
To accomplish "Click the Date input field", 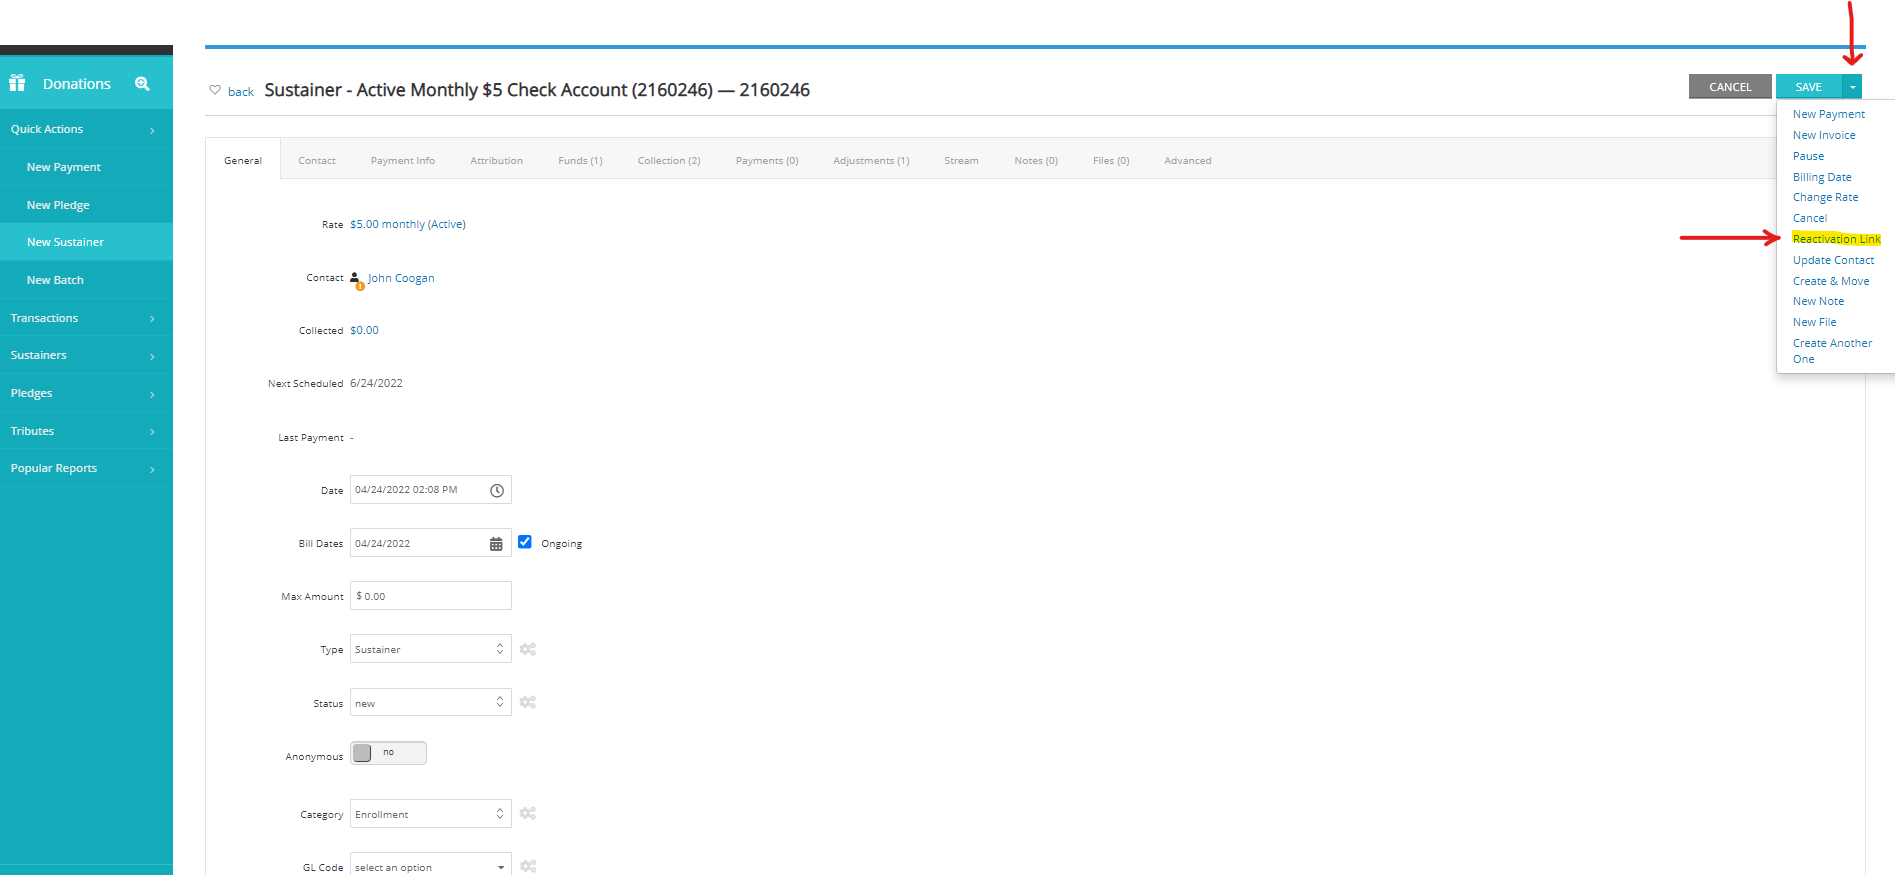I will click(x=431, y=490).
